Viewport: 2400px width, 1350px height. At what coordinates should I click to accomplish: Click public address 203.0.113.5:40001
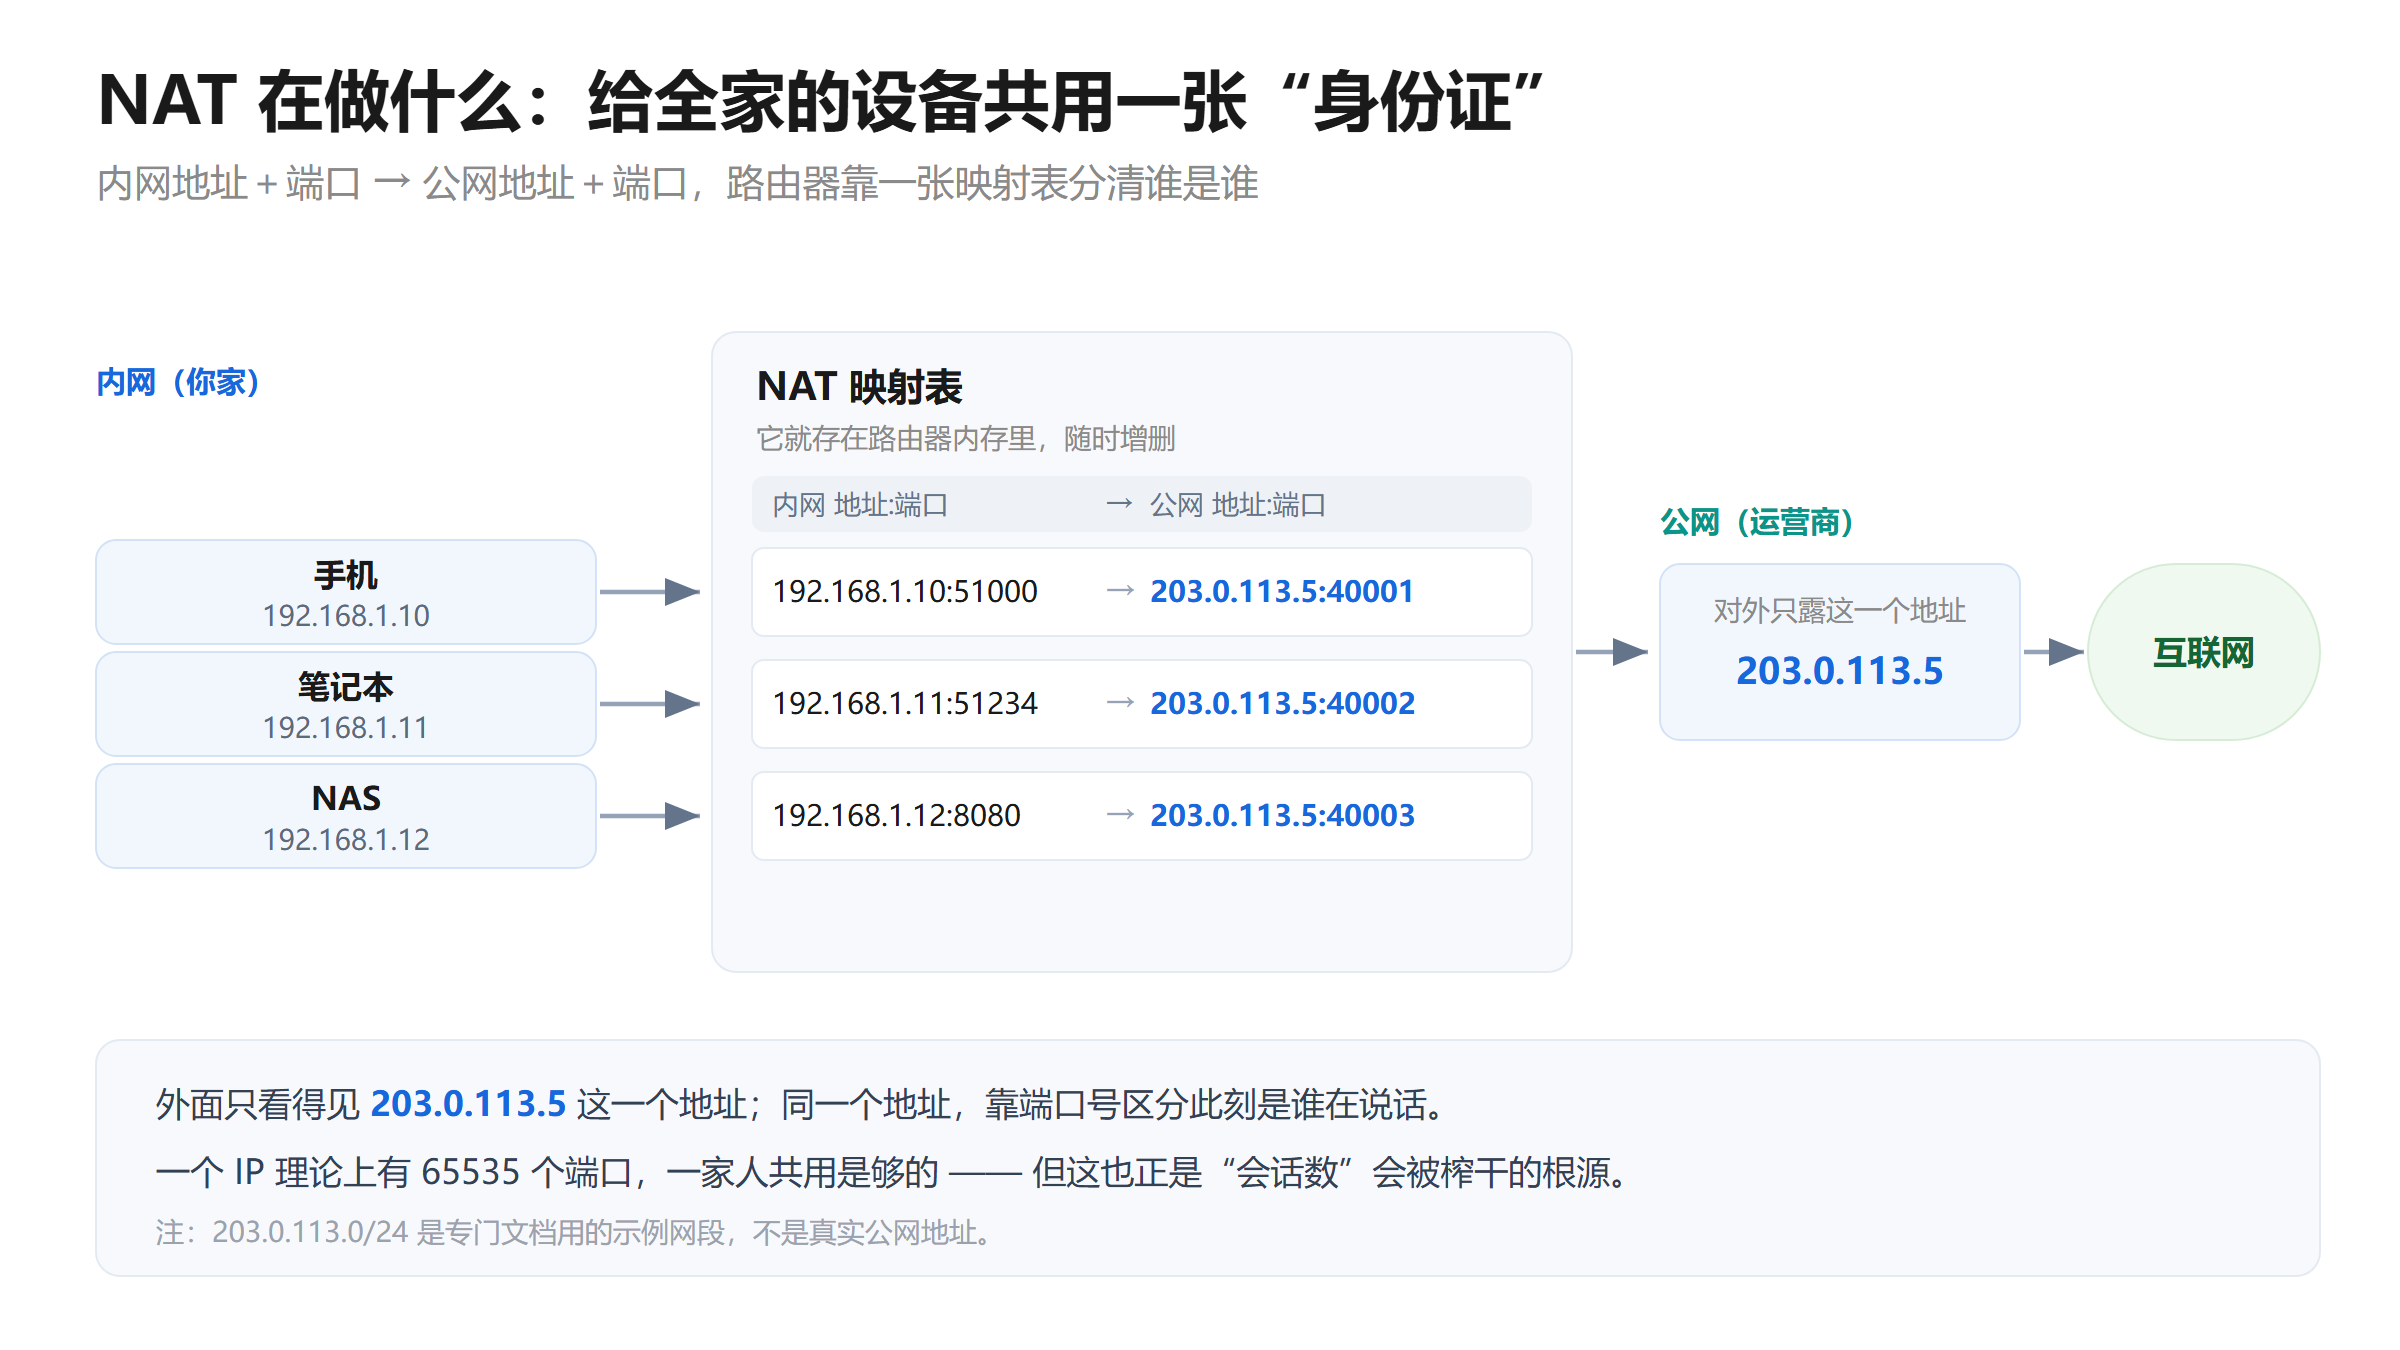point(1282,592)
